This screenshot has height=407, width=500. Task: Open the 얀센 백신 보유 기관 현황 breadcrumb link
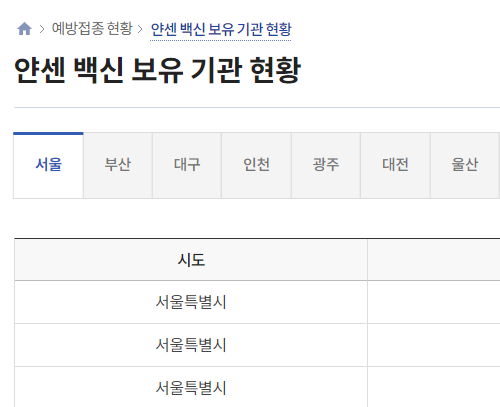click(x=221, y=30)
